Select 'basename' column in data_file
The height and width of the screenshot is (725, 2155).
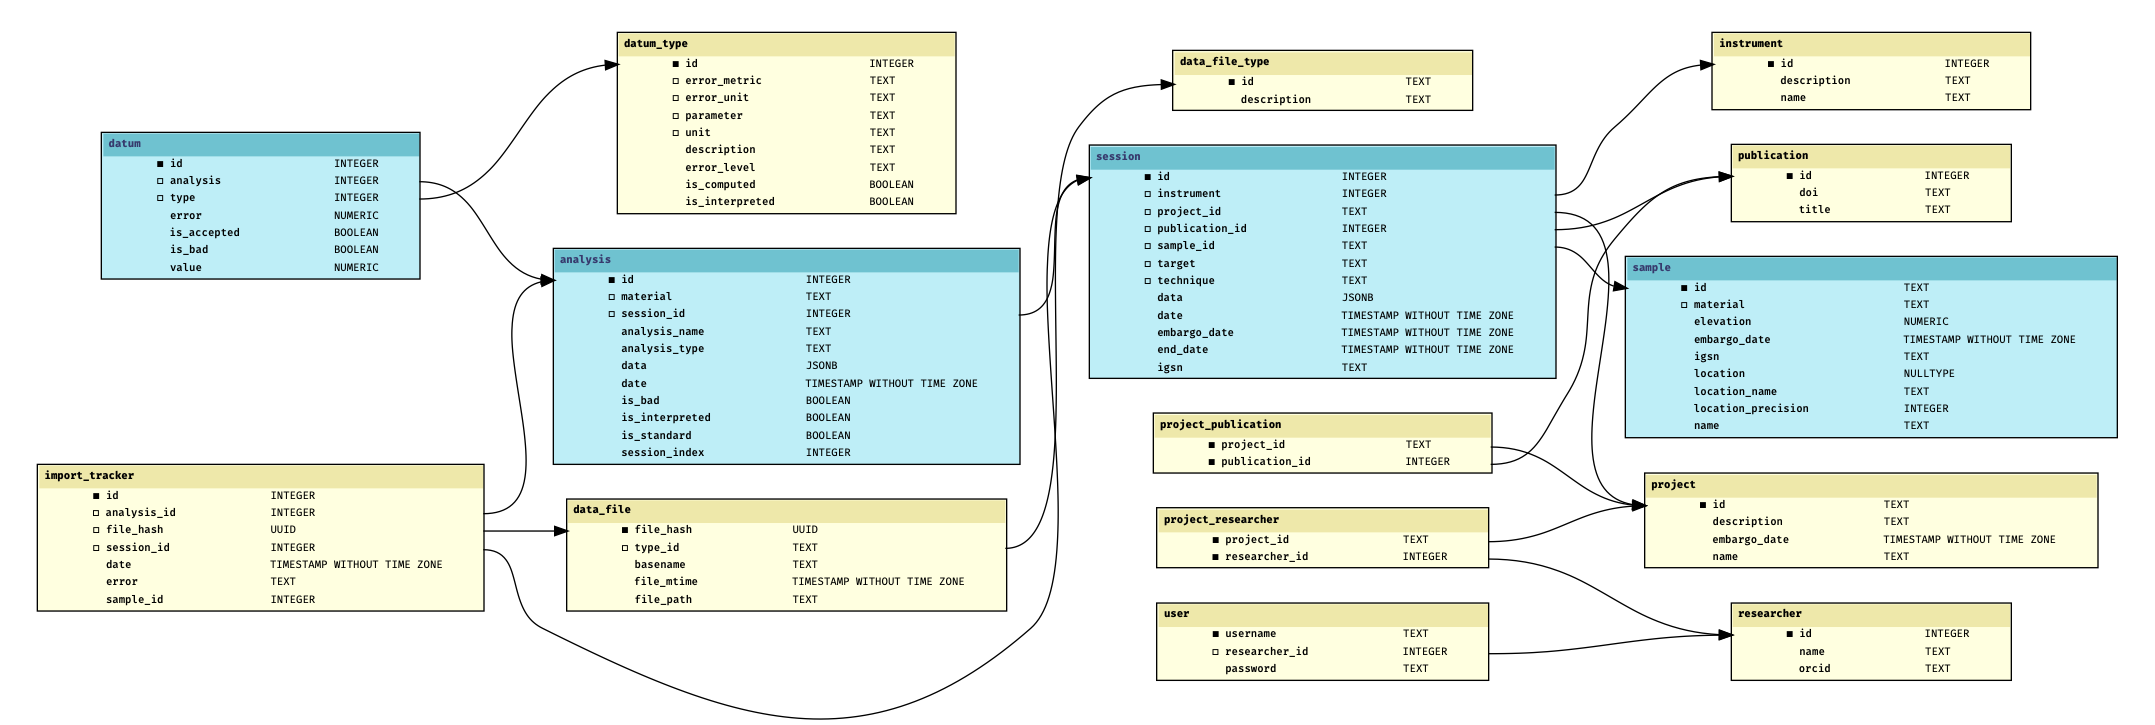click(x=660, y=565)
